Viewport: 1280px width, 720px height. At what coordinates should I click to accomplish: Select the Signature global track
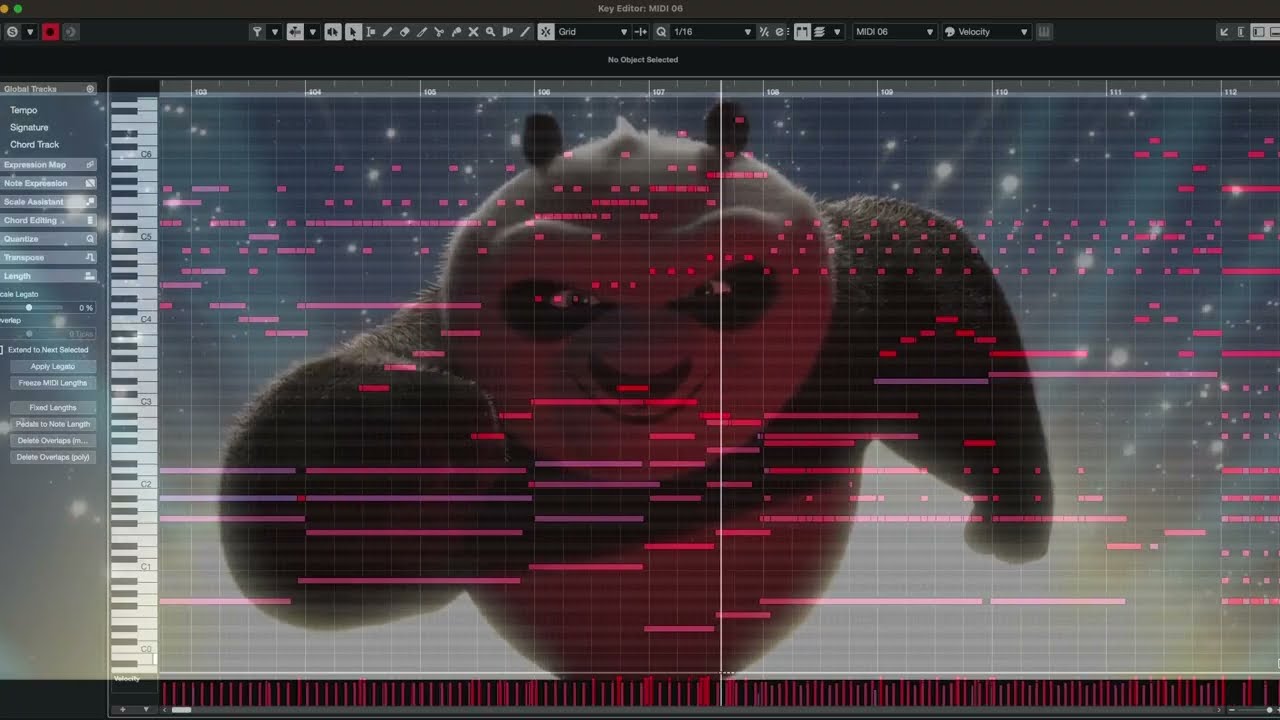(x=29, y=127)
